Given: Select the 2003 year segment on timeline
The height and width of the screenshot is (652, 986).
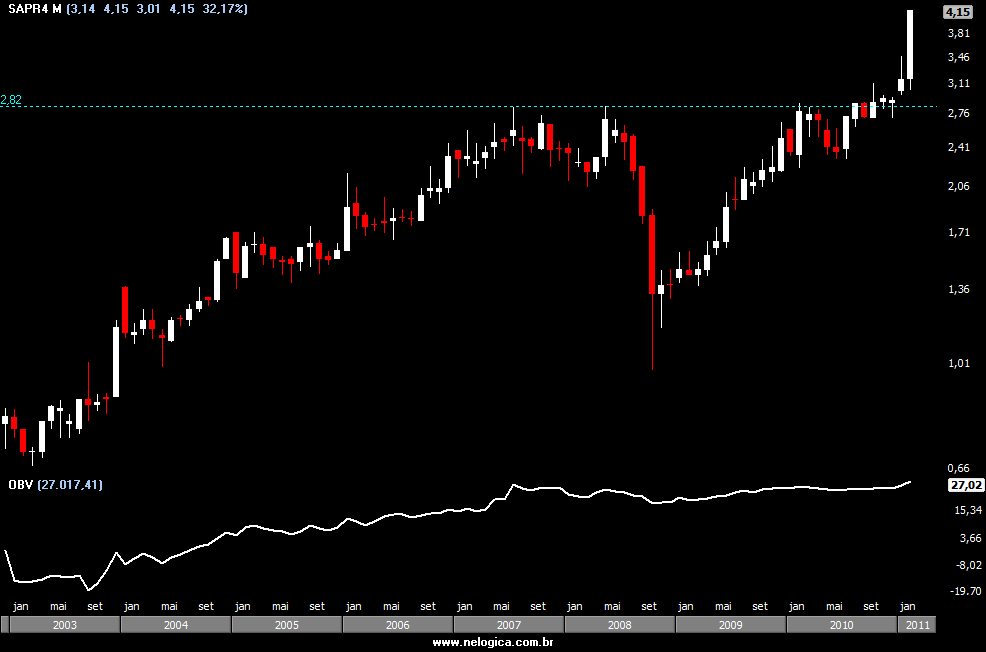Looking at the screenshot, I should [65, 625].
